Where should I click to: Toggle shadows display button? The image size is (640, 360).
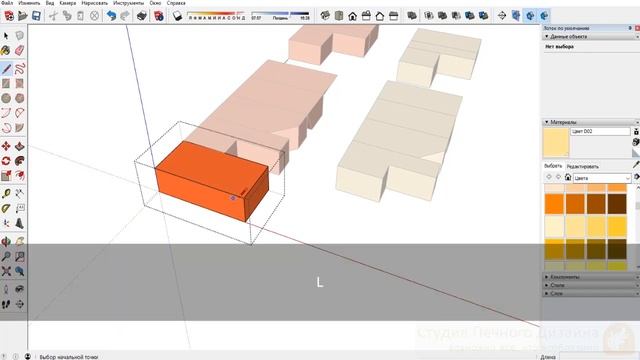pyautogui.click(x=177, y=16)
